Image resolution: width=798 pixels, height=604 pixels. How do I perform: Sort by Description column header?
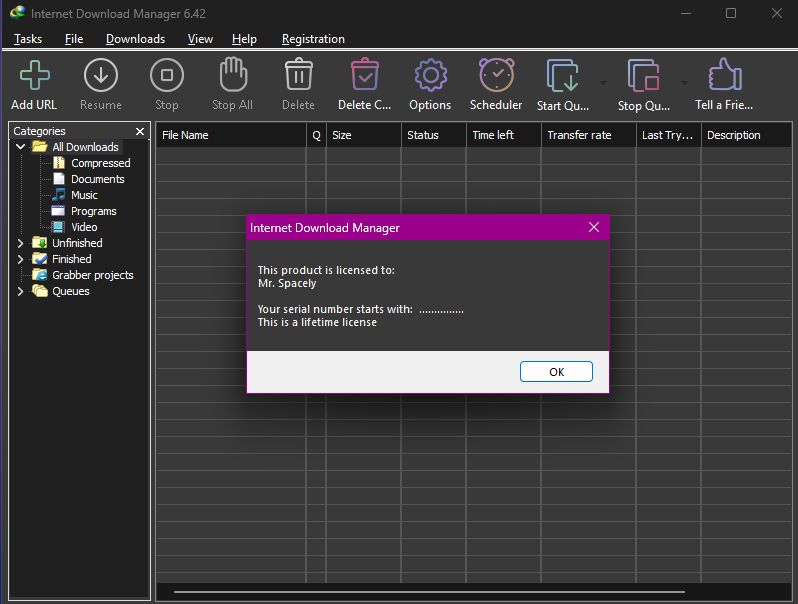747,135
